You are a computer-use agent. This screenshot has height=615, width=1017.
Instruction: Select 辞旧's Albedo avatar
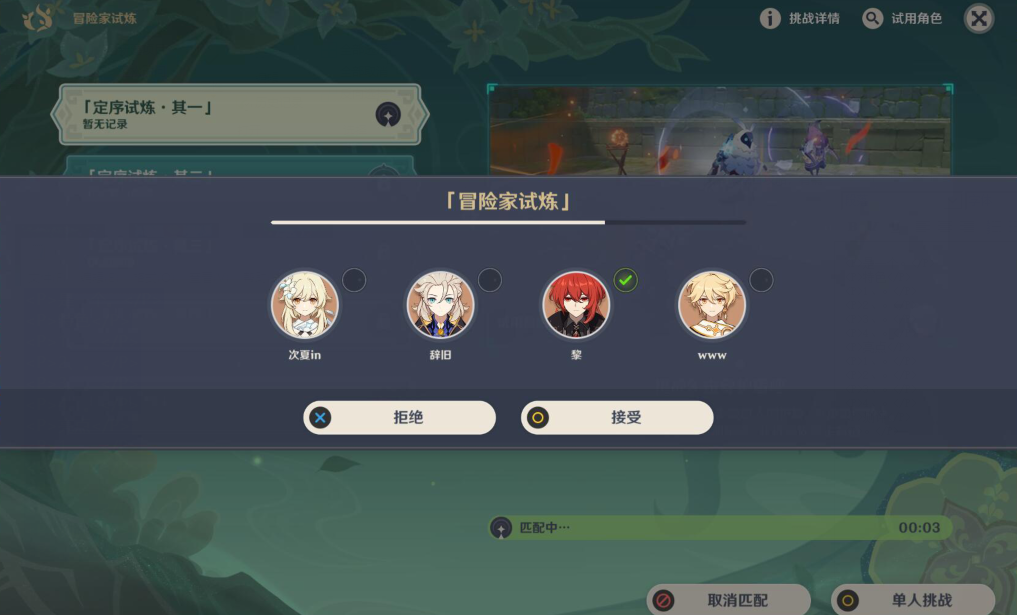440,305
